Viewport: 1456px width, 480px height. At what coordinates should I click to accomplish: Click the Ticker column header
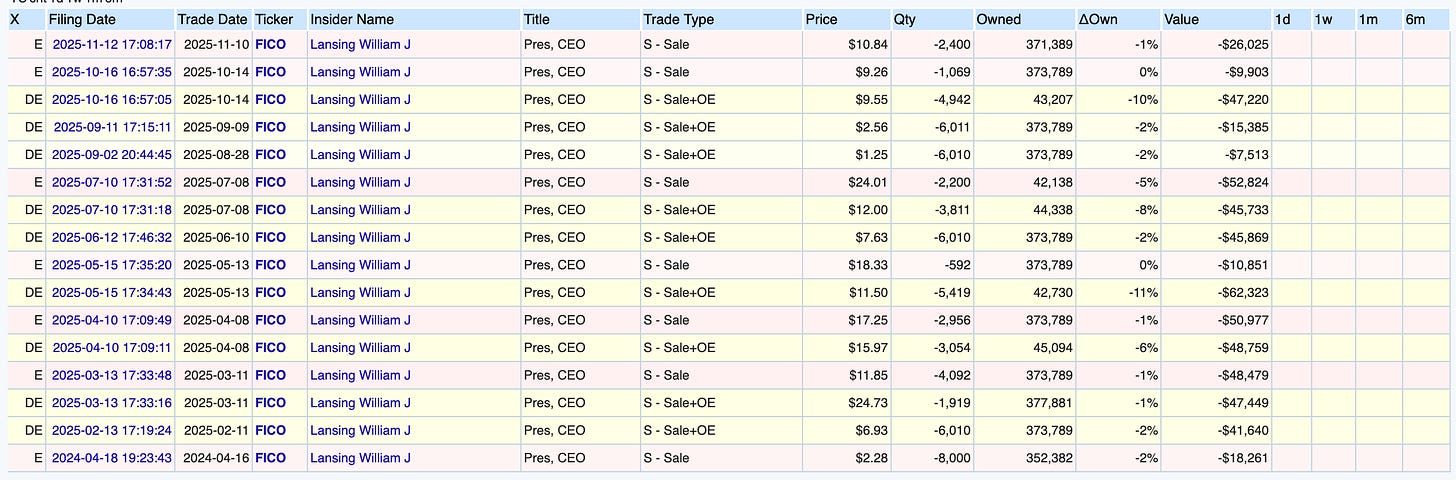point(274,19)
